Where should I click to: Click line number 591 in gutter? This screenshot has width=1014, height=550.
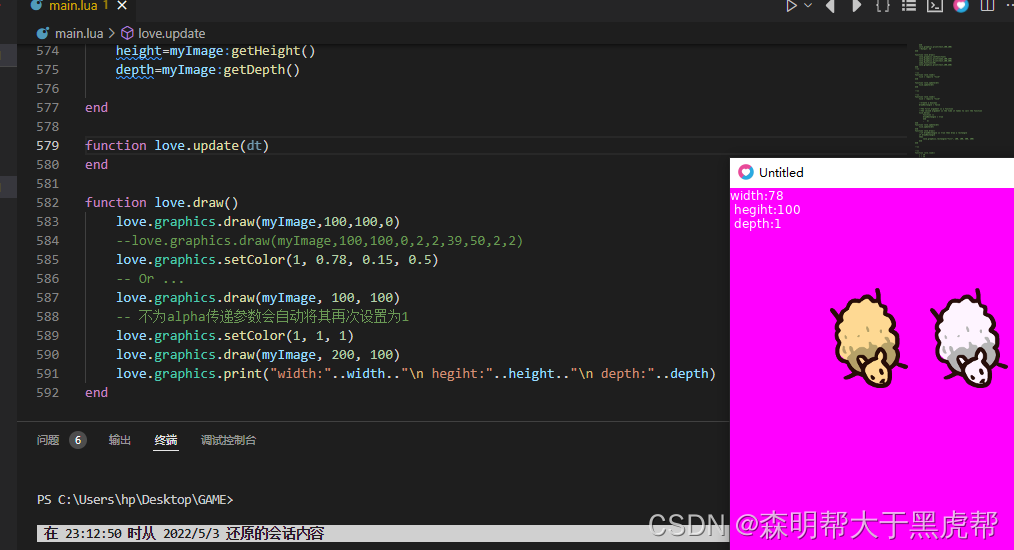tap(47, 373)
